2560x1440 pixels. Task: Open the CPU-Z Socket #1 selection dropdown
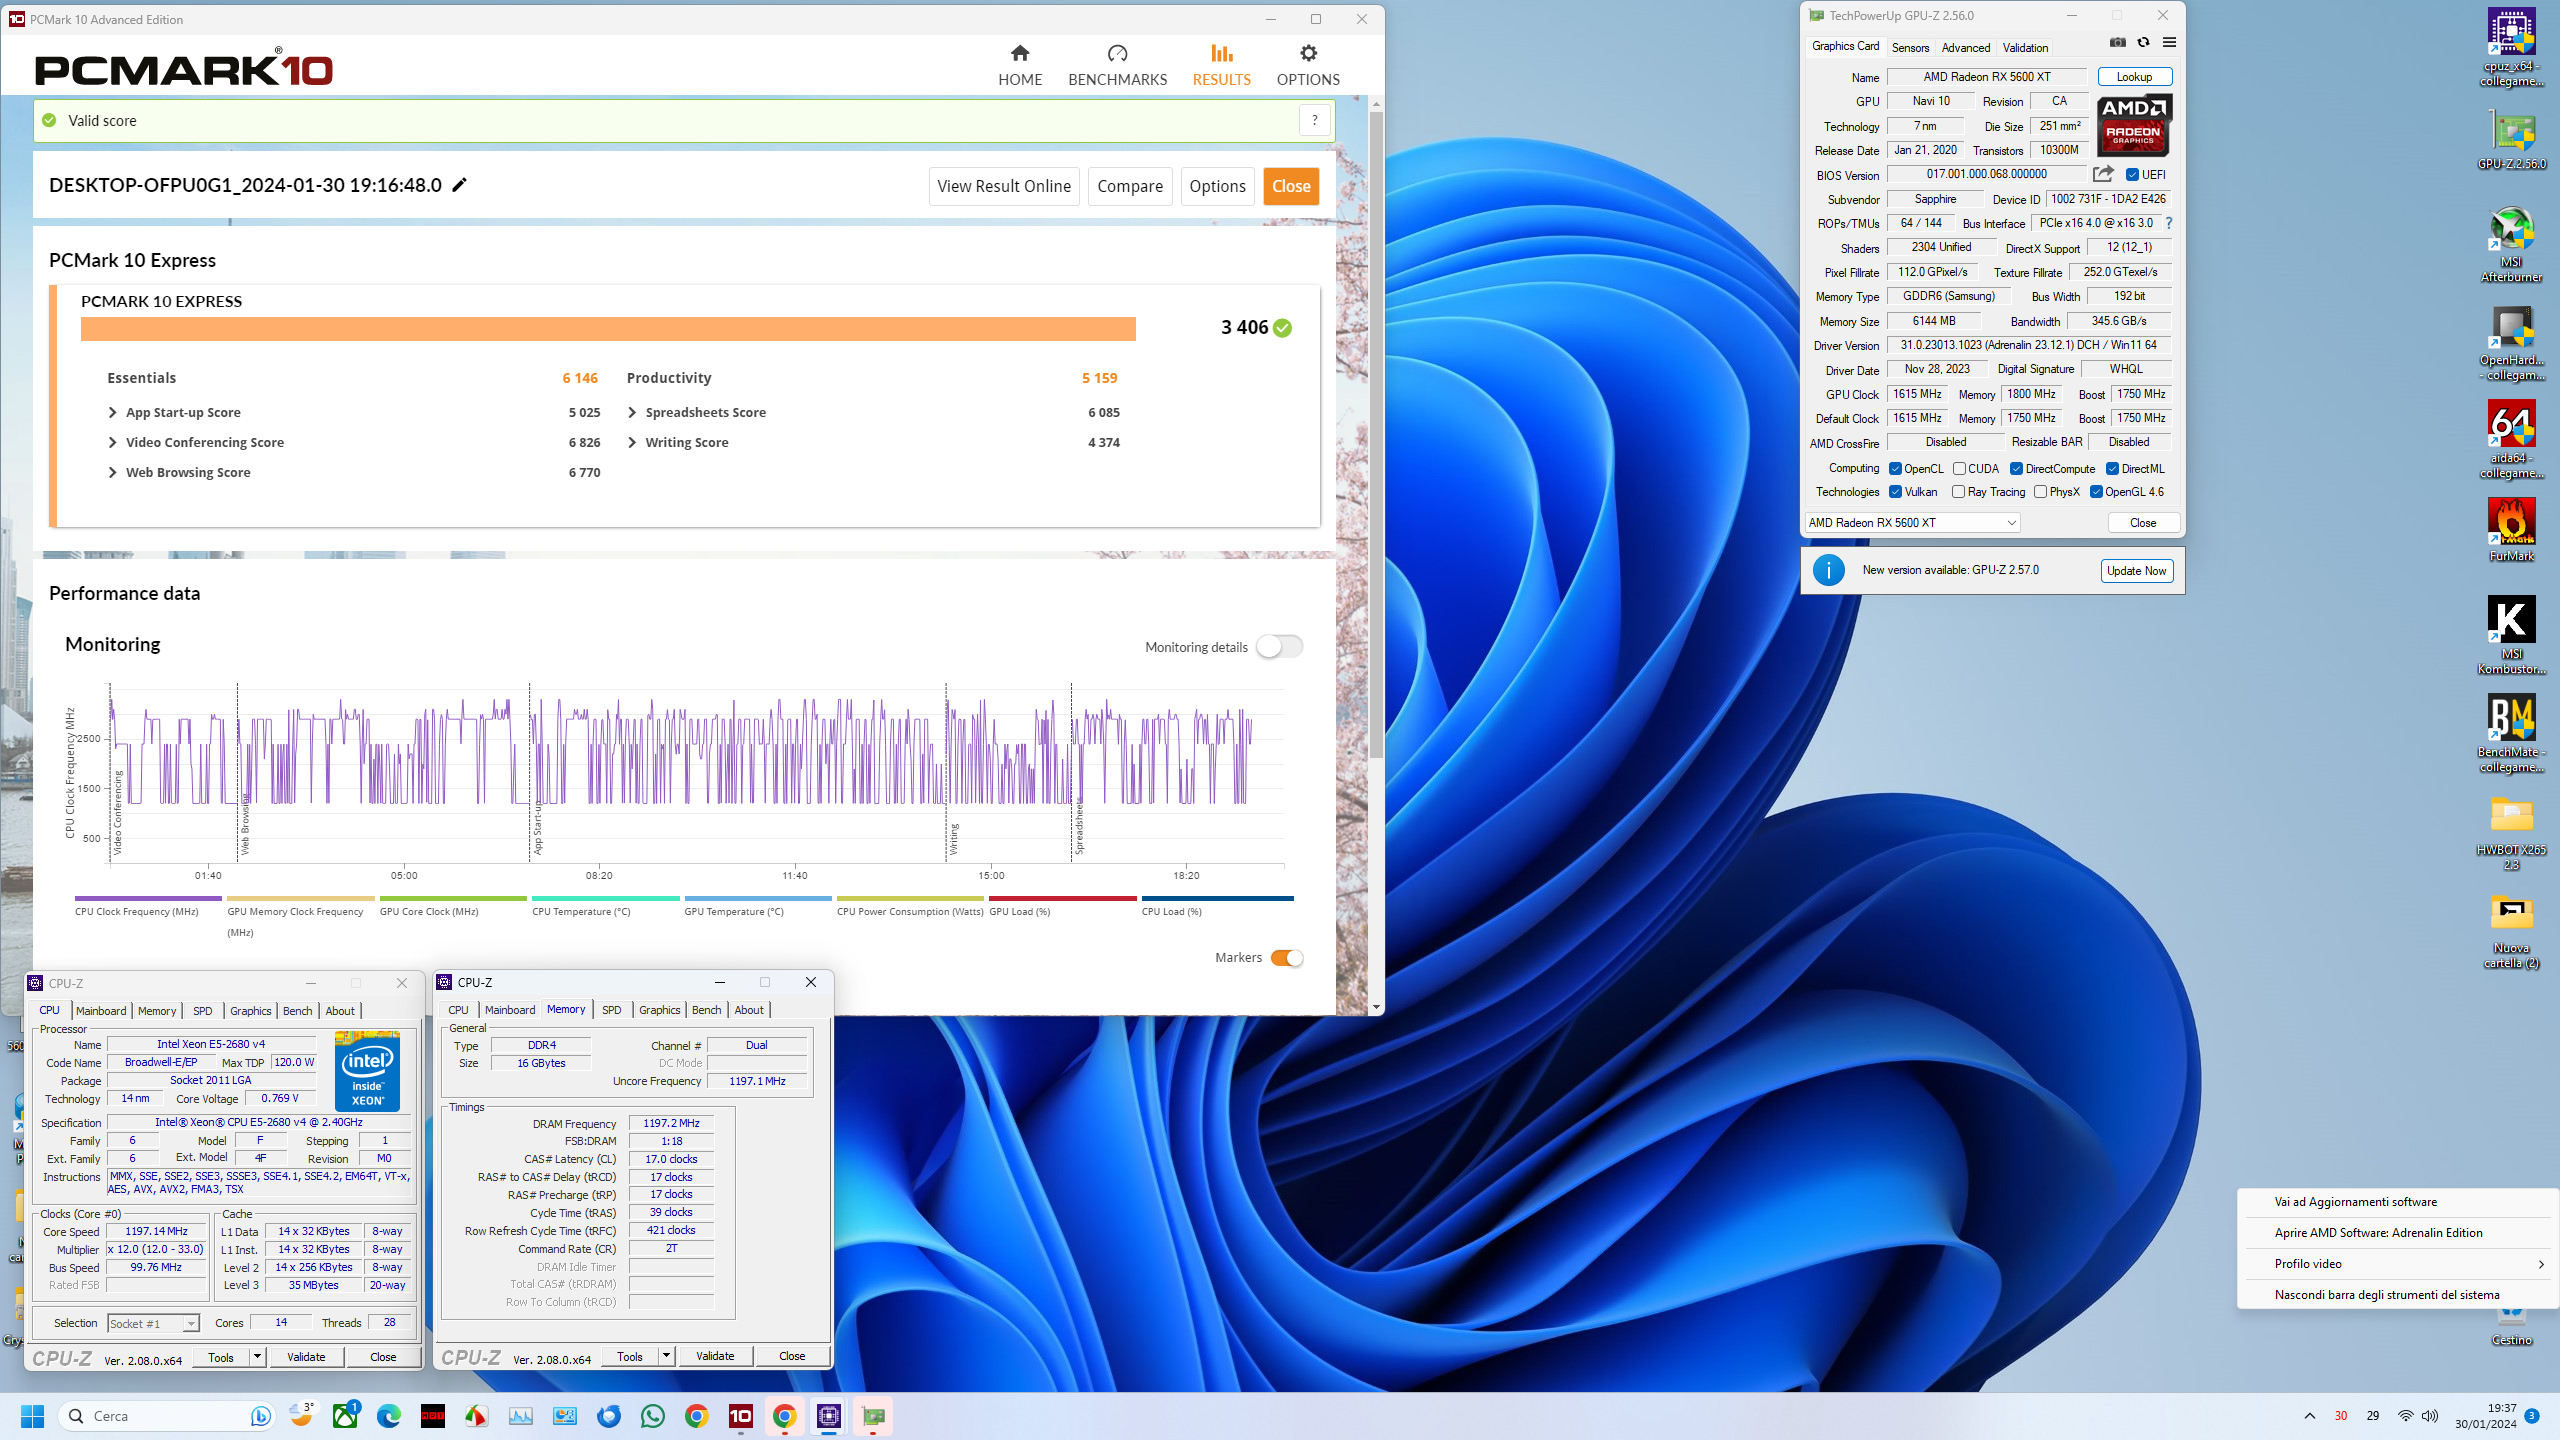tap(153, 1323)
